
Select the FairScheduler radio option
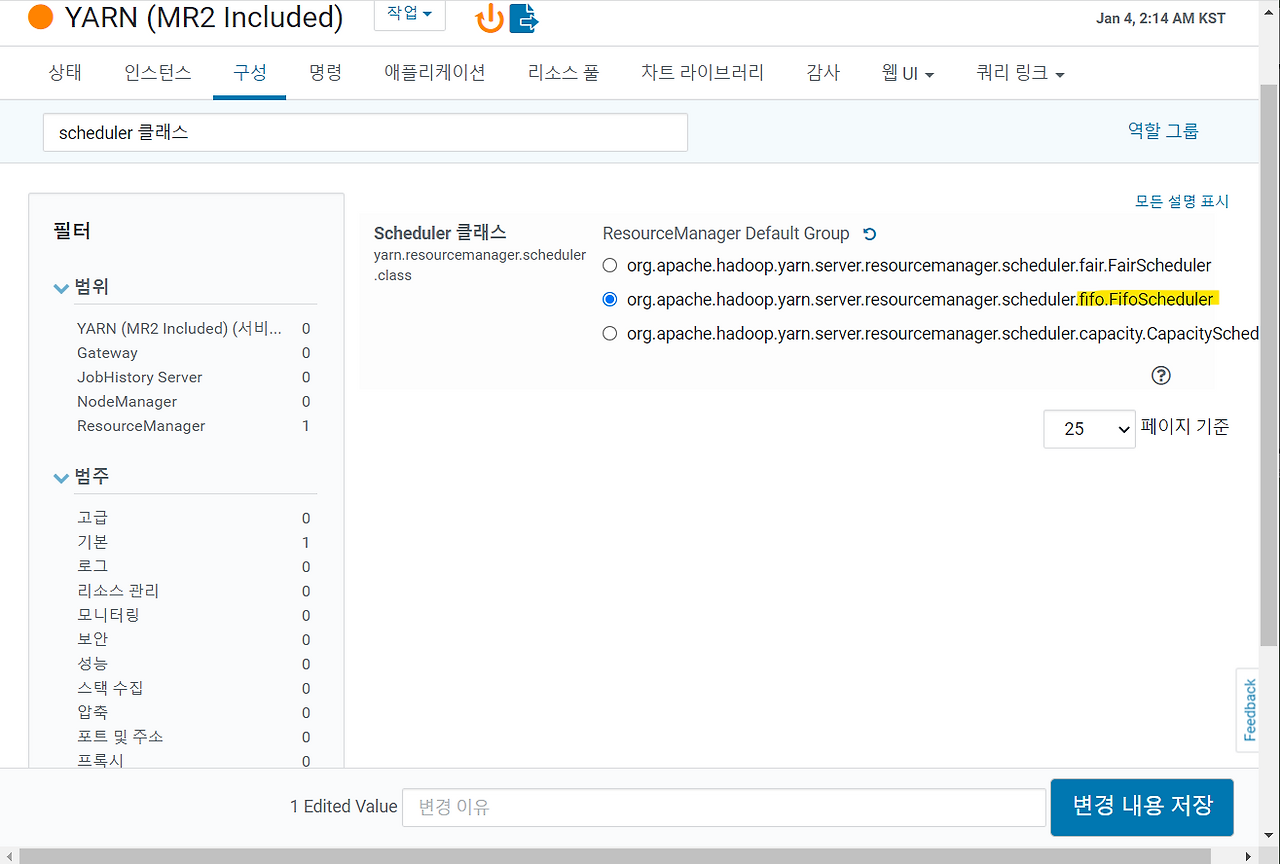[610, 266]
